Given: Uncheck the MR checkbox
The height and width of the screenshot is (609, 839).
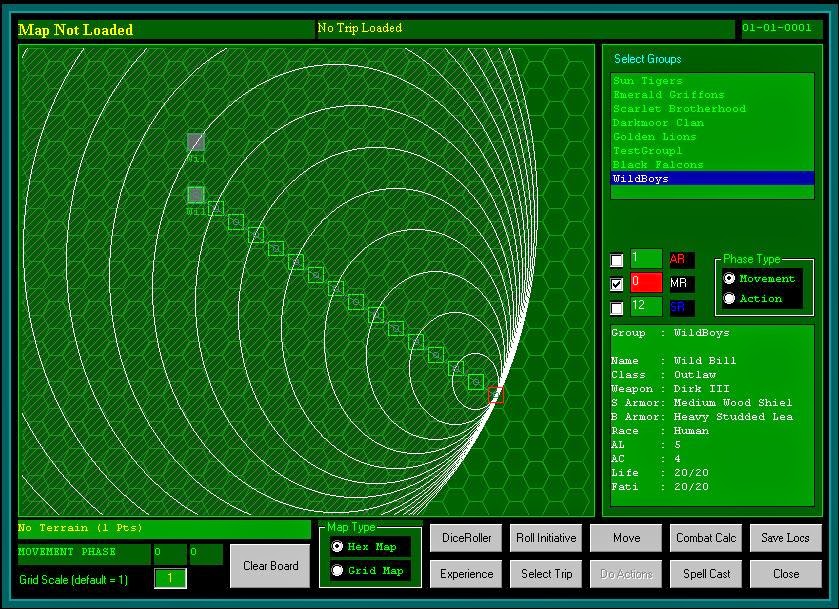Looking at the screenshot, I should click(616, 284).
